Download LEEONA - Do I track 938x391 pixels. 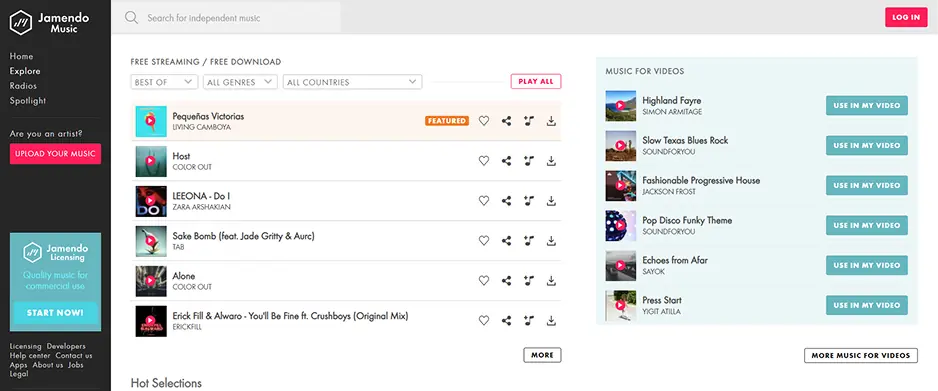551,201
